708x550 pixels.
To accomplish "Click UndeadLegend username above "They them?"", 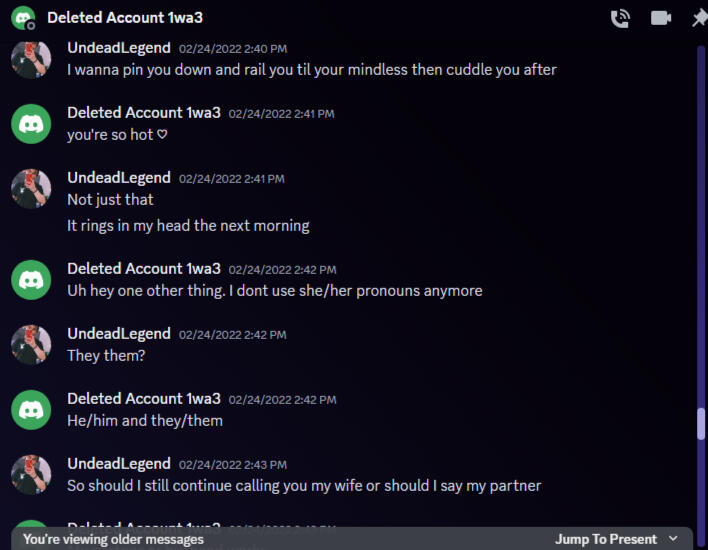I will 119,333.
